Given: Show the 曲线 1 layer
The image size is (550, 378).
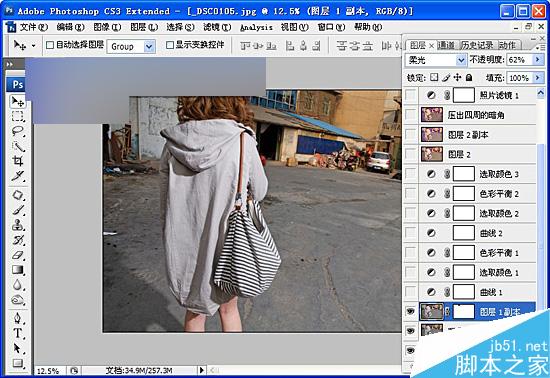Looking at the screenshot, I should [410, 292].
